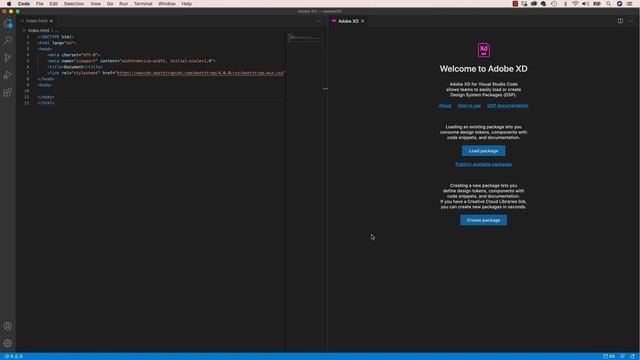
Task: Open the File menu
Action: click(x=40, y=4)
